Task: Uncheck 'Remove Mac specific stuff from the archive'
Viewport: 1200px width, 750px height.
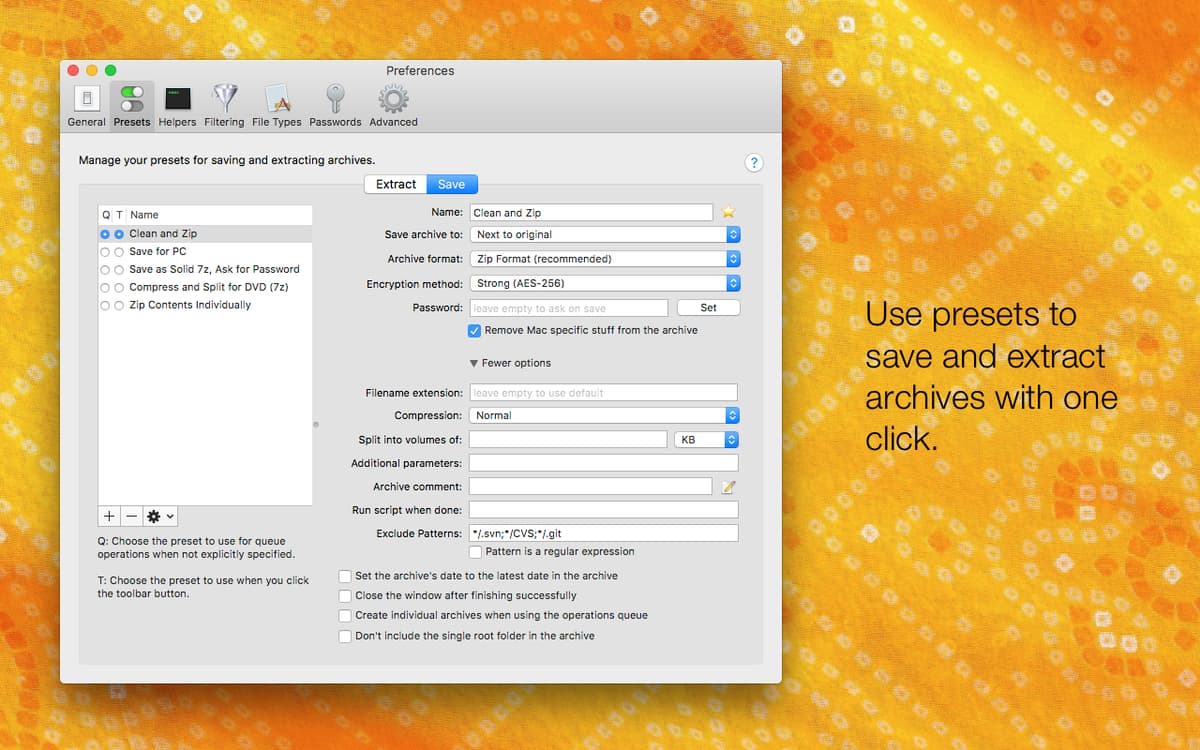Action: pos(474,330)
